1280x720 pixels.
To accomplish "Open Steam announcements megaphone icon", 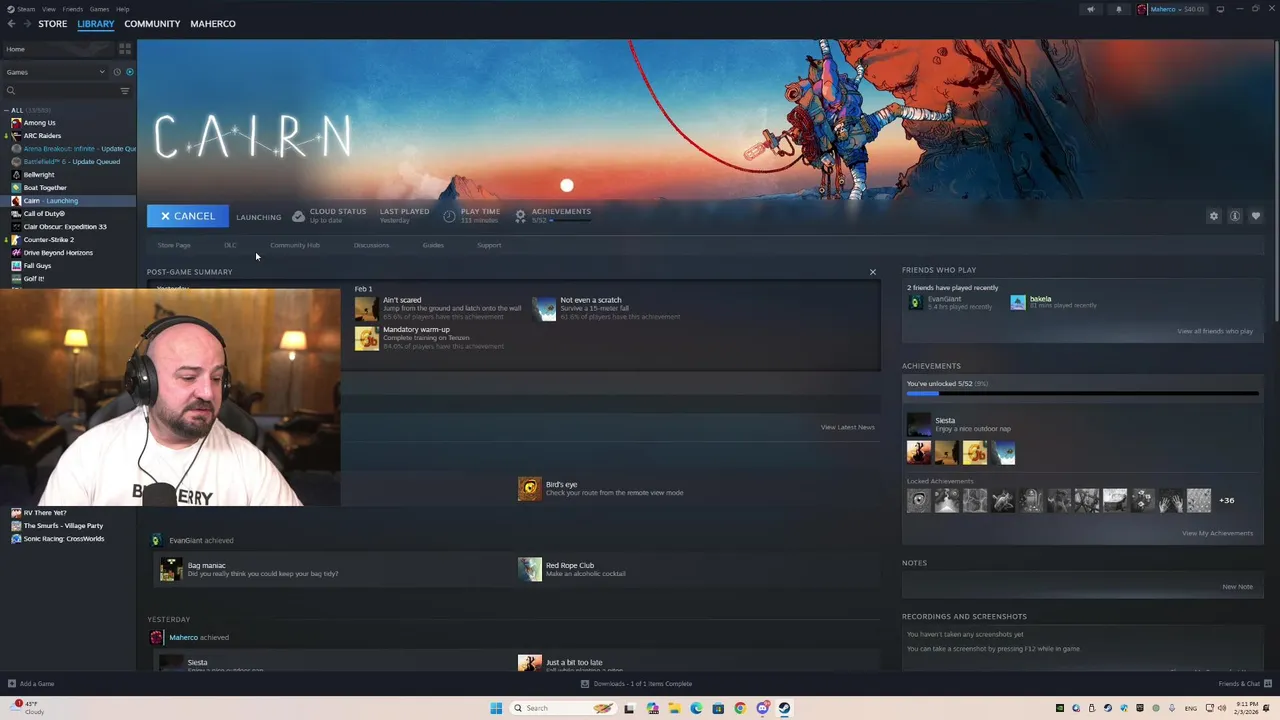I will [1090, 9].
